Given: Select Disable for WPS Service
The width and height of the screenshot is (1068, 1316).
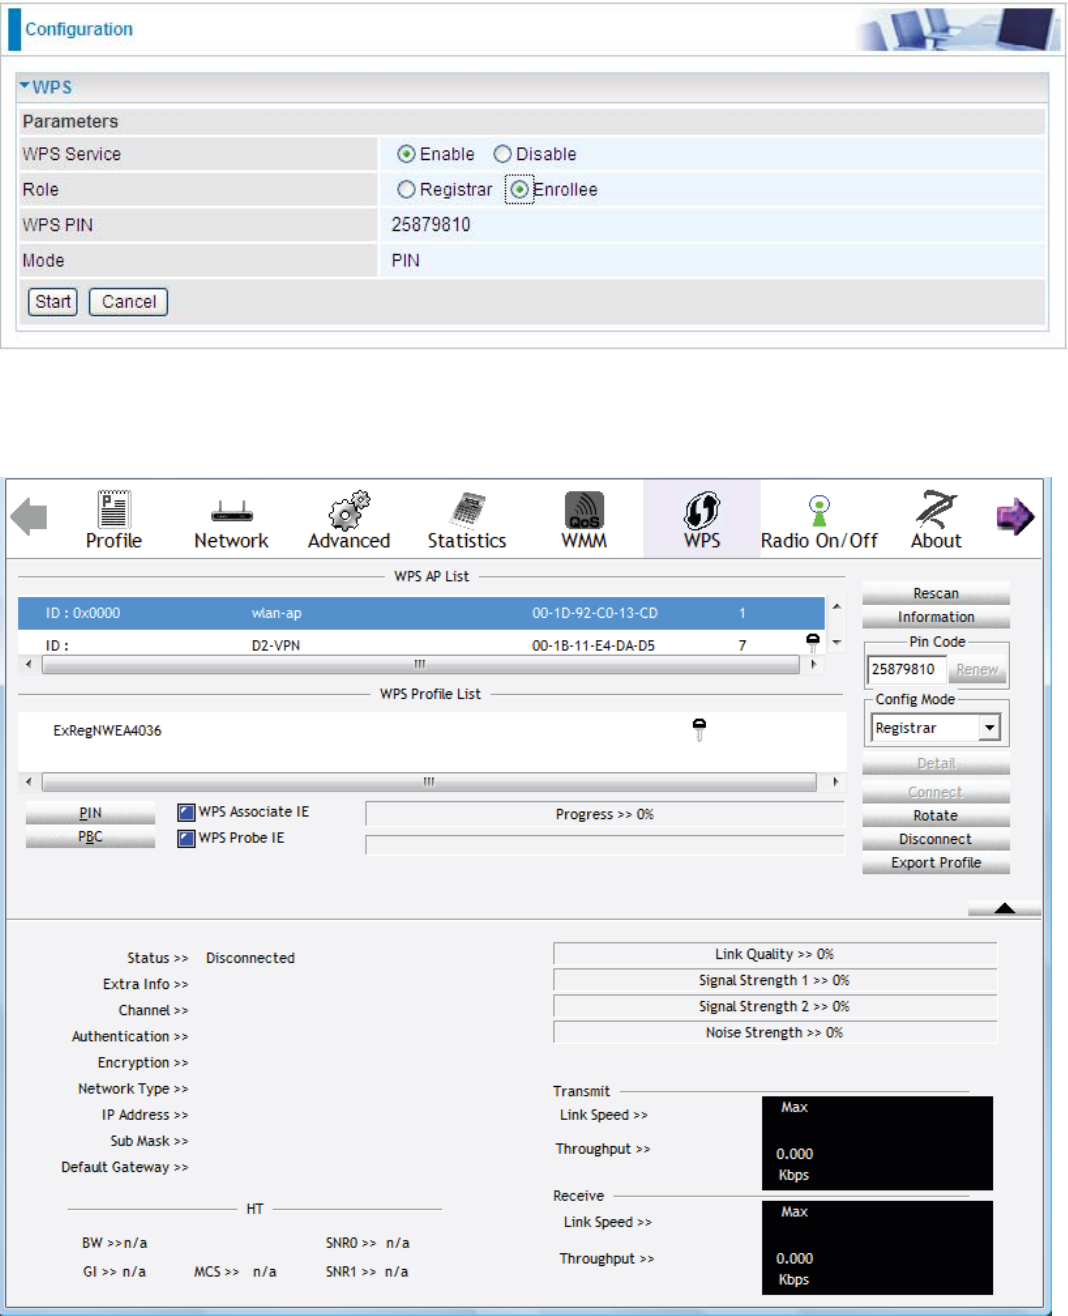Looking at the screenshot, I should (502, 154).
